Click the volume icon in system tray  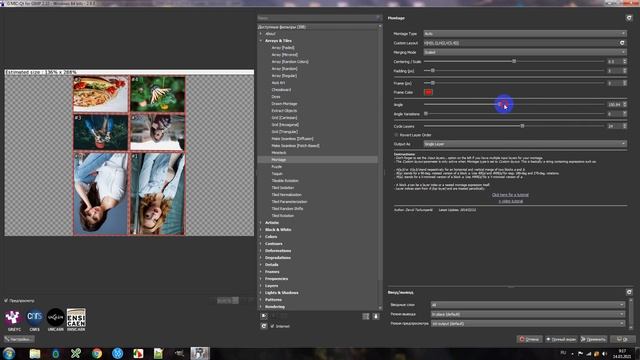tap(604, 353)
